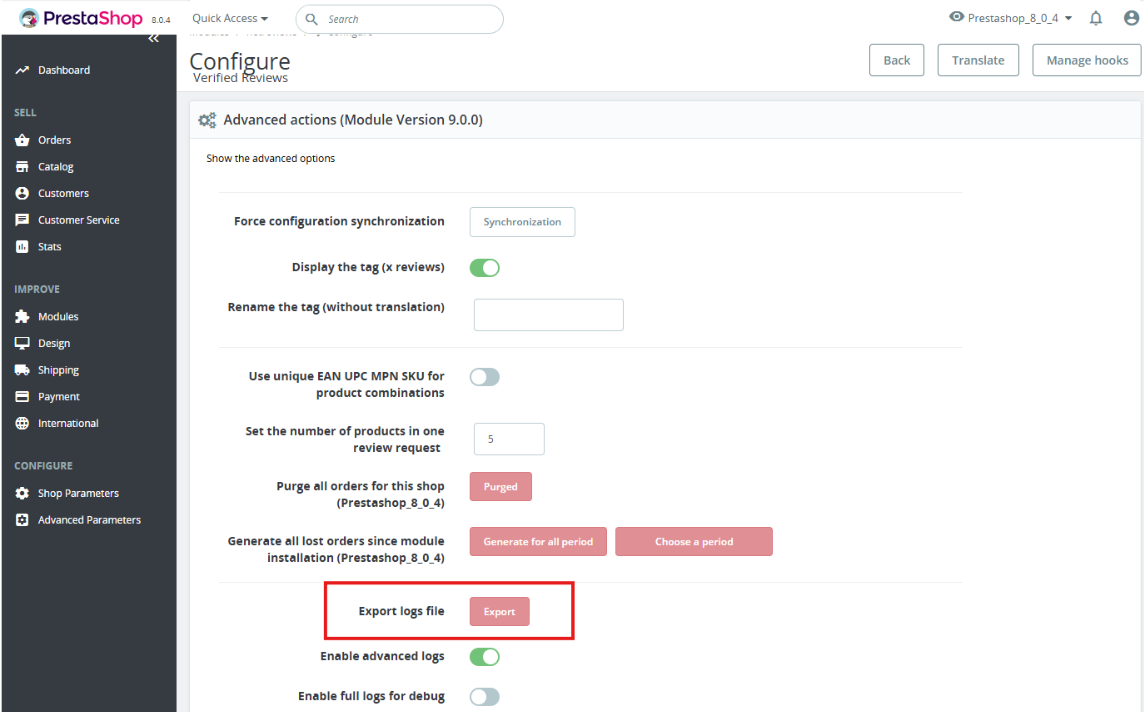This screenshot has height=712, width=1144.
Task: Click the Rename the tag input field
Action: click(549, 314)
